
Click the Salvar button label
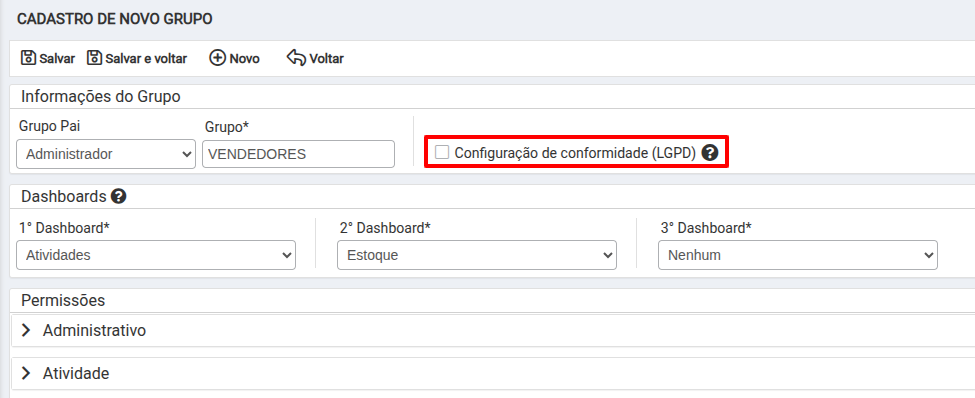[57, 58]
